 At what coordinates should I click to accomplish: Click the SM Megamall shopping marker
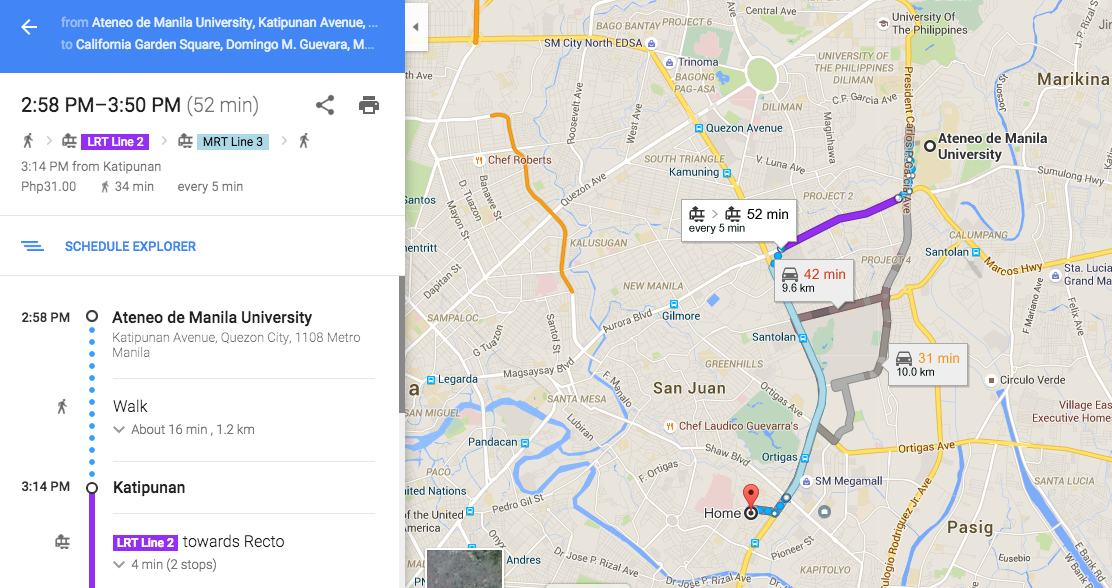tap(807, 481)
